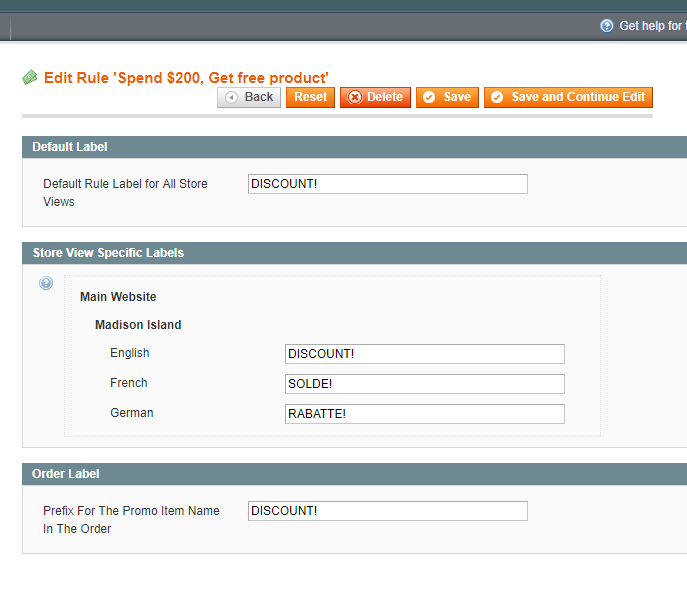Select the English store view label field
The image size is (687, 600).
424,354
